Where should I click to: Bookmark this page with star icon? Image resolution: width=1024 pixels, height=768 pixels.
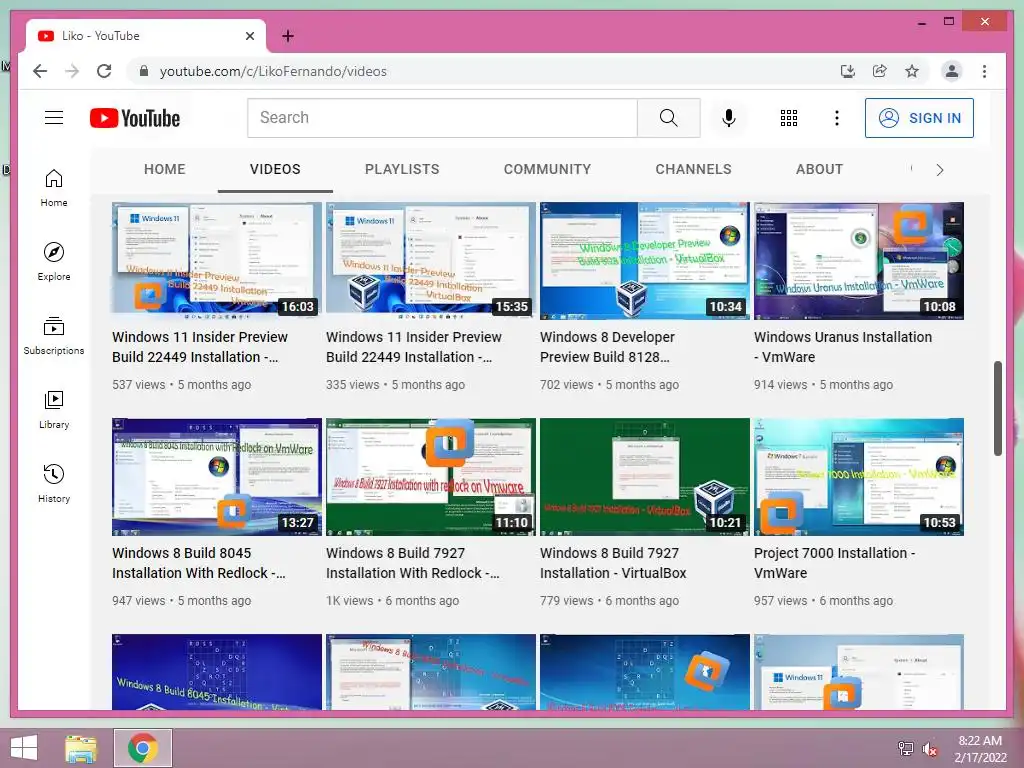click(x=912, y=71)
